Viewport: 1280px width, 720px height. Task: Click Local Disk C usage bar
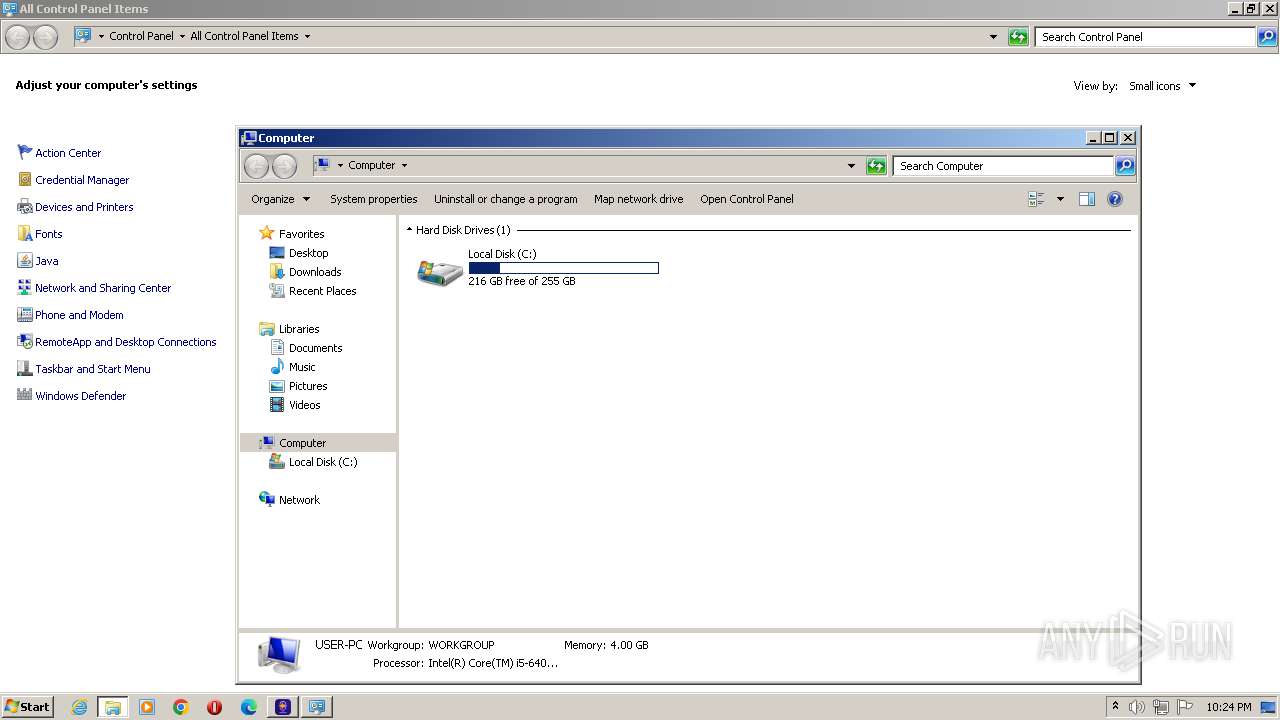(x=563, y=268)
